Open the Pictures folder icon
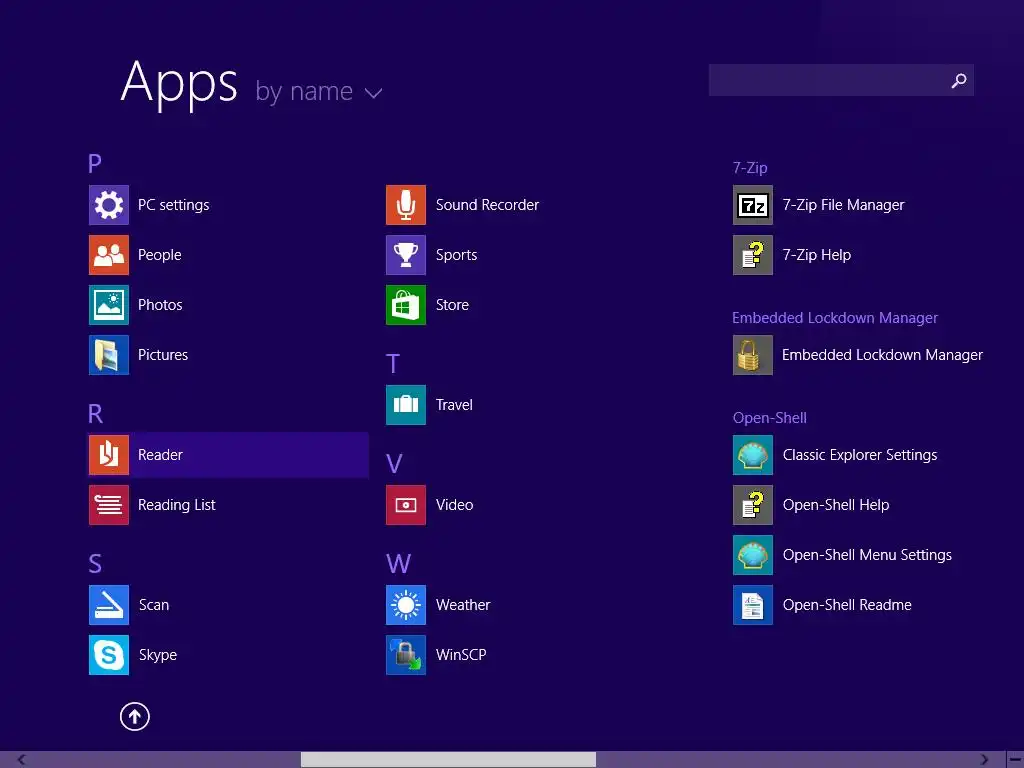1024x768 pixels. 108,355
